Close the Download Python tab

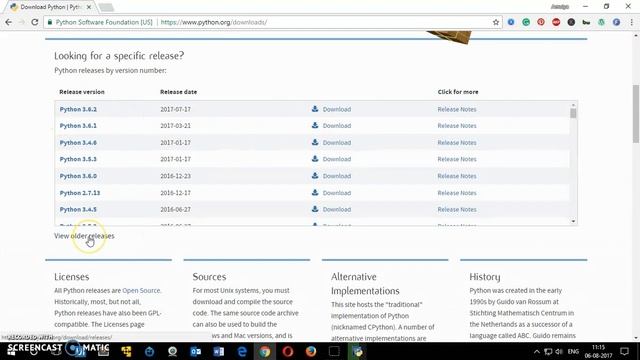click(x=89, y=7)
